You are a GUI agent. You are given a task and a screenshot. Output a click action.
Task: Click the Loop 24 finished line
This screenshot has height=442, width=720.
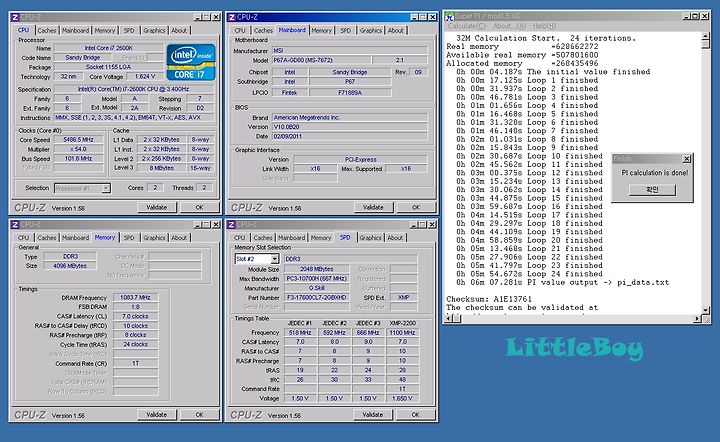529,274
